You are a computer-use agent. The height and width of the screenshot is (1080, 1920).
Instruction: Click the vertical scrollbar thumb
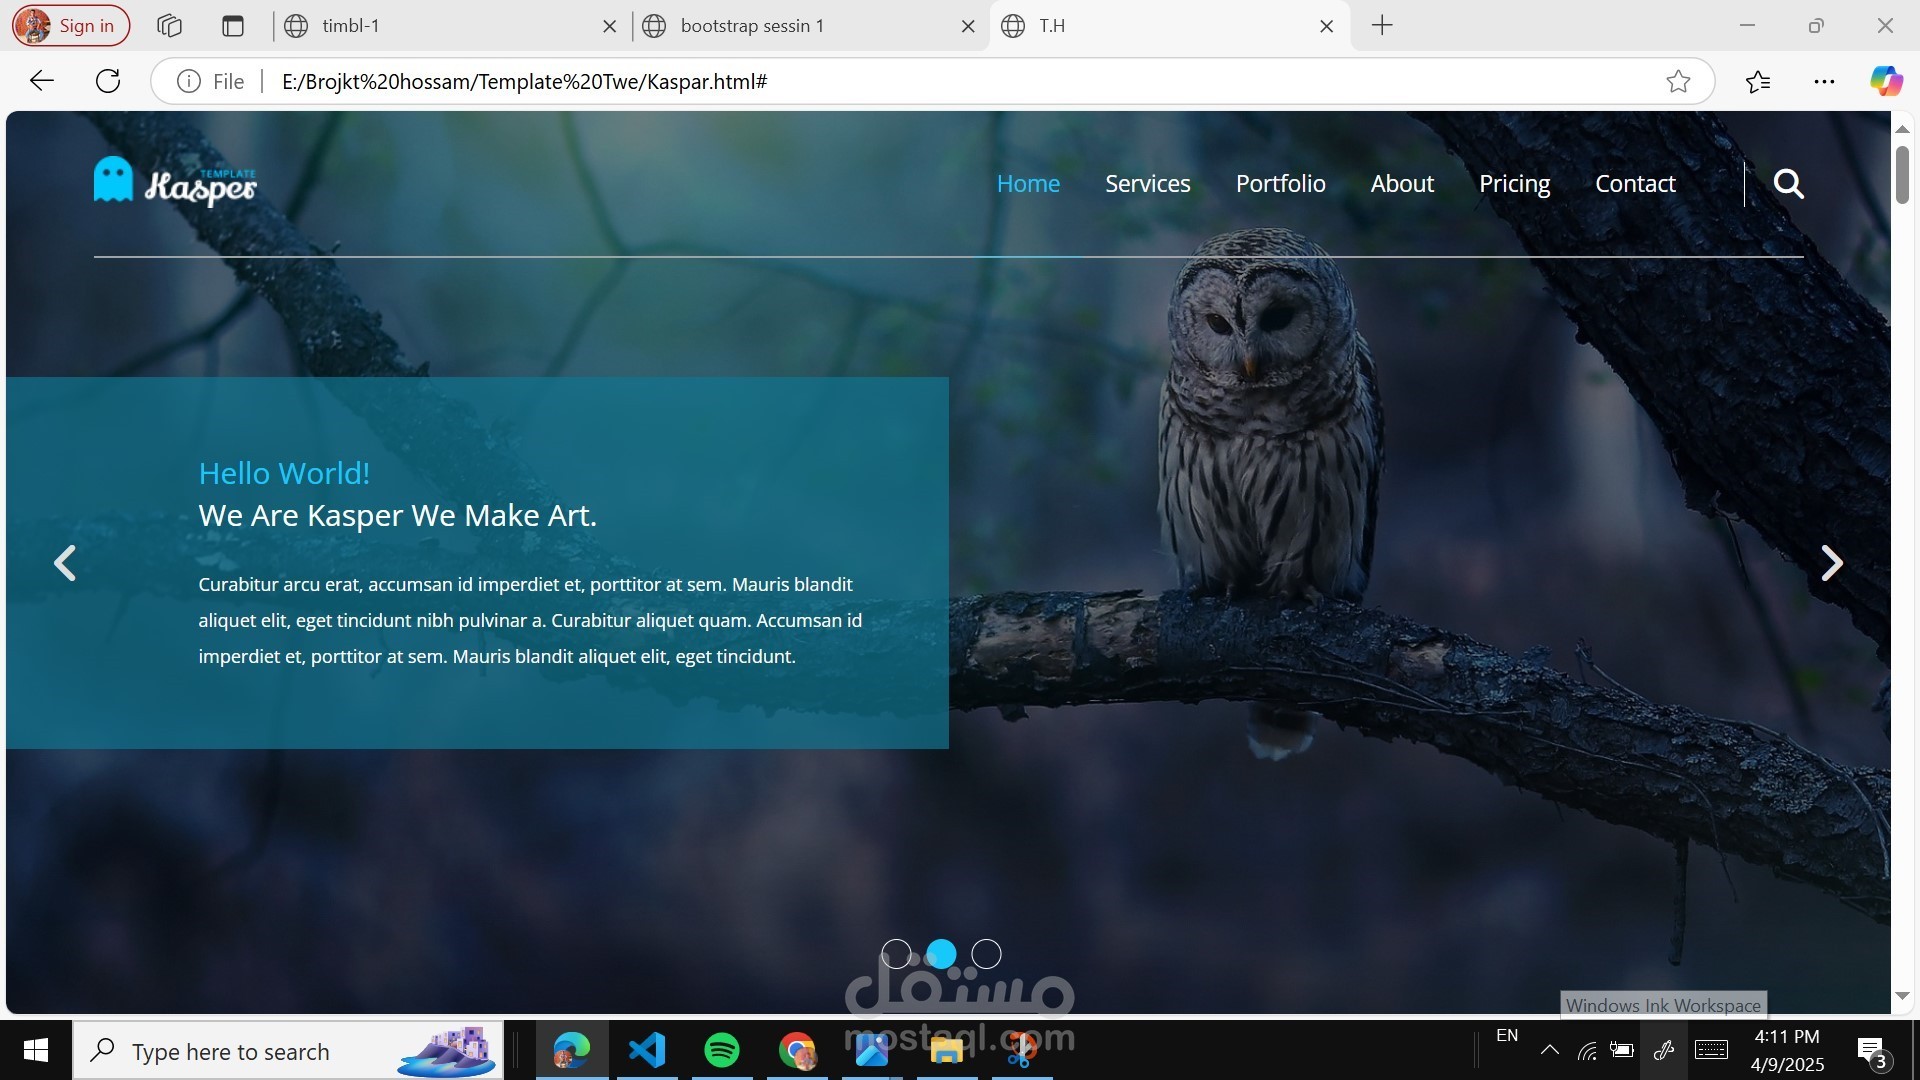[x=1902, y=175]
